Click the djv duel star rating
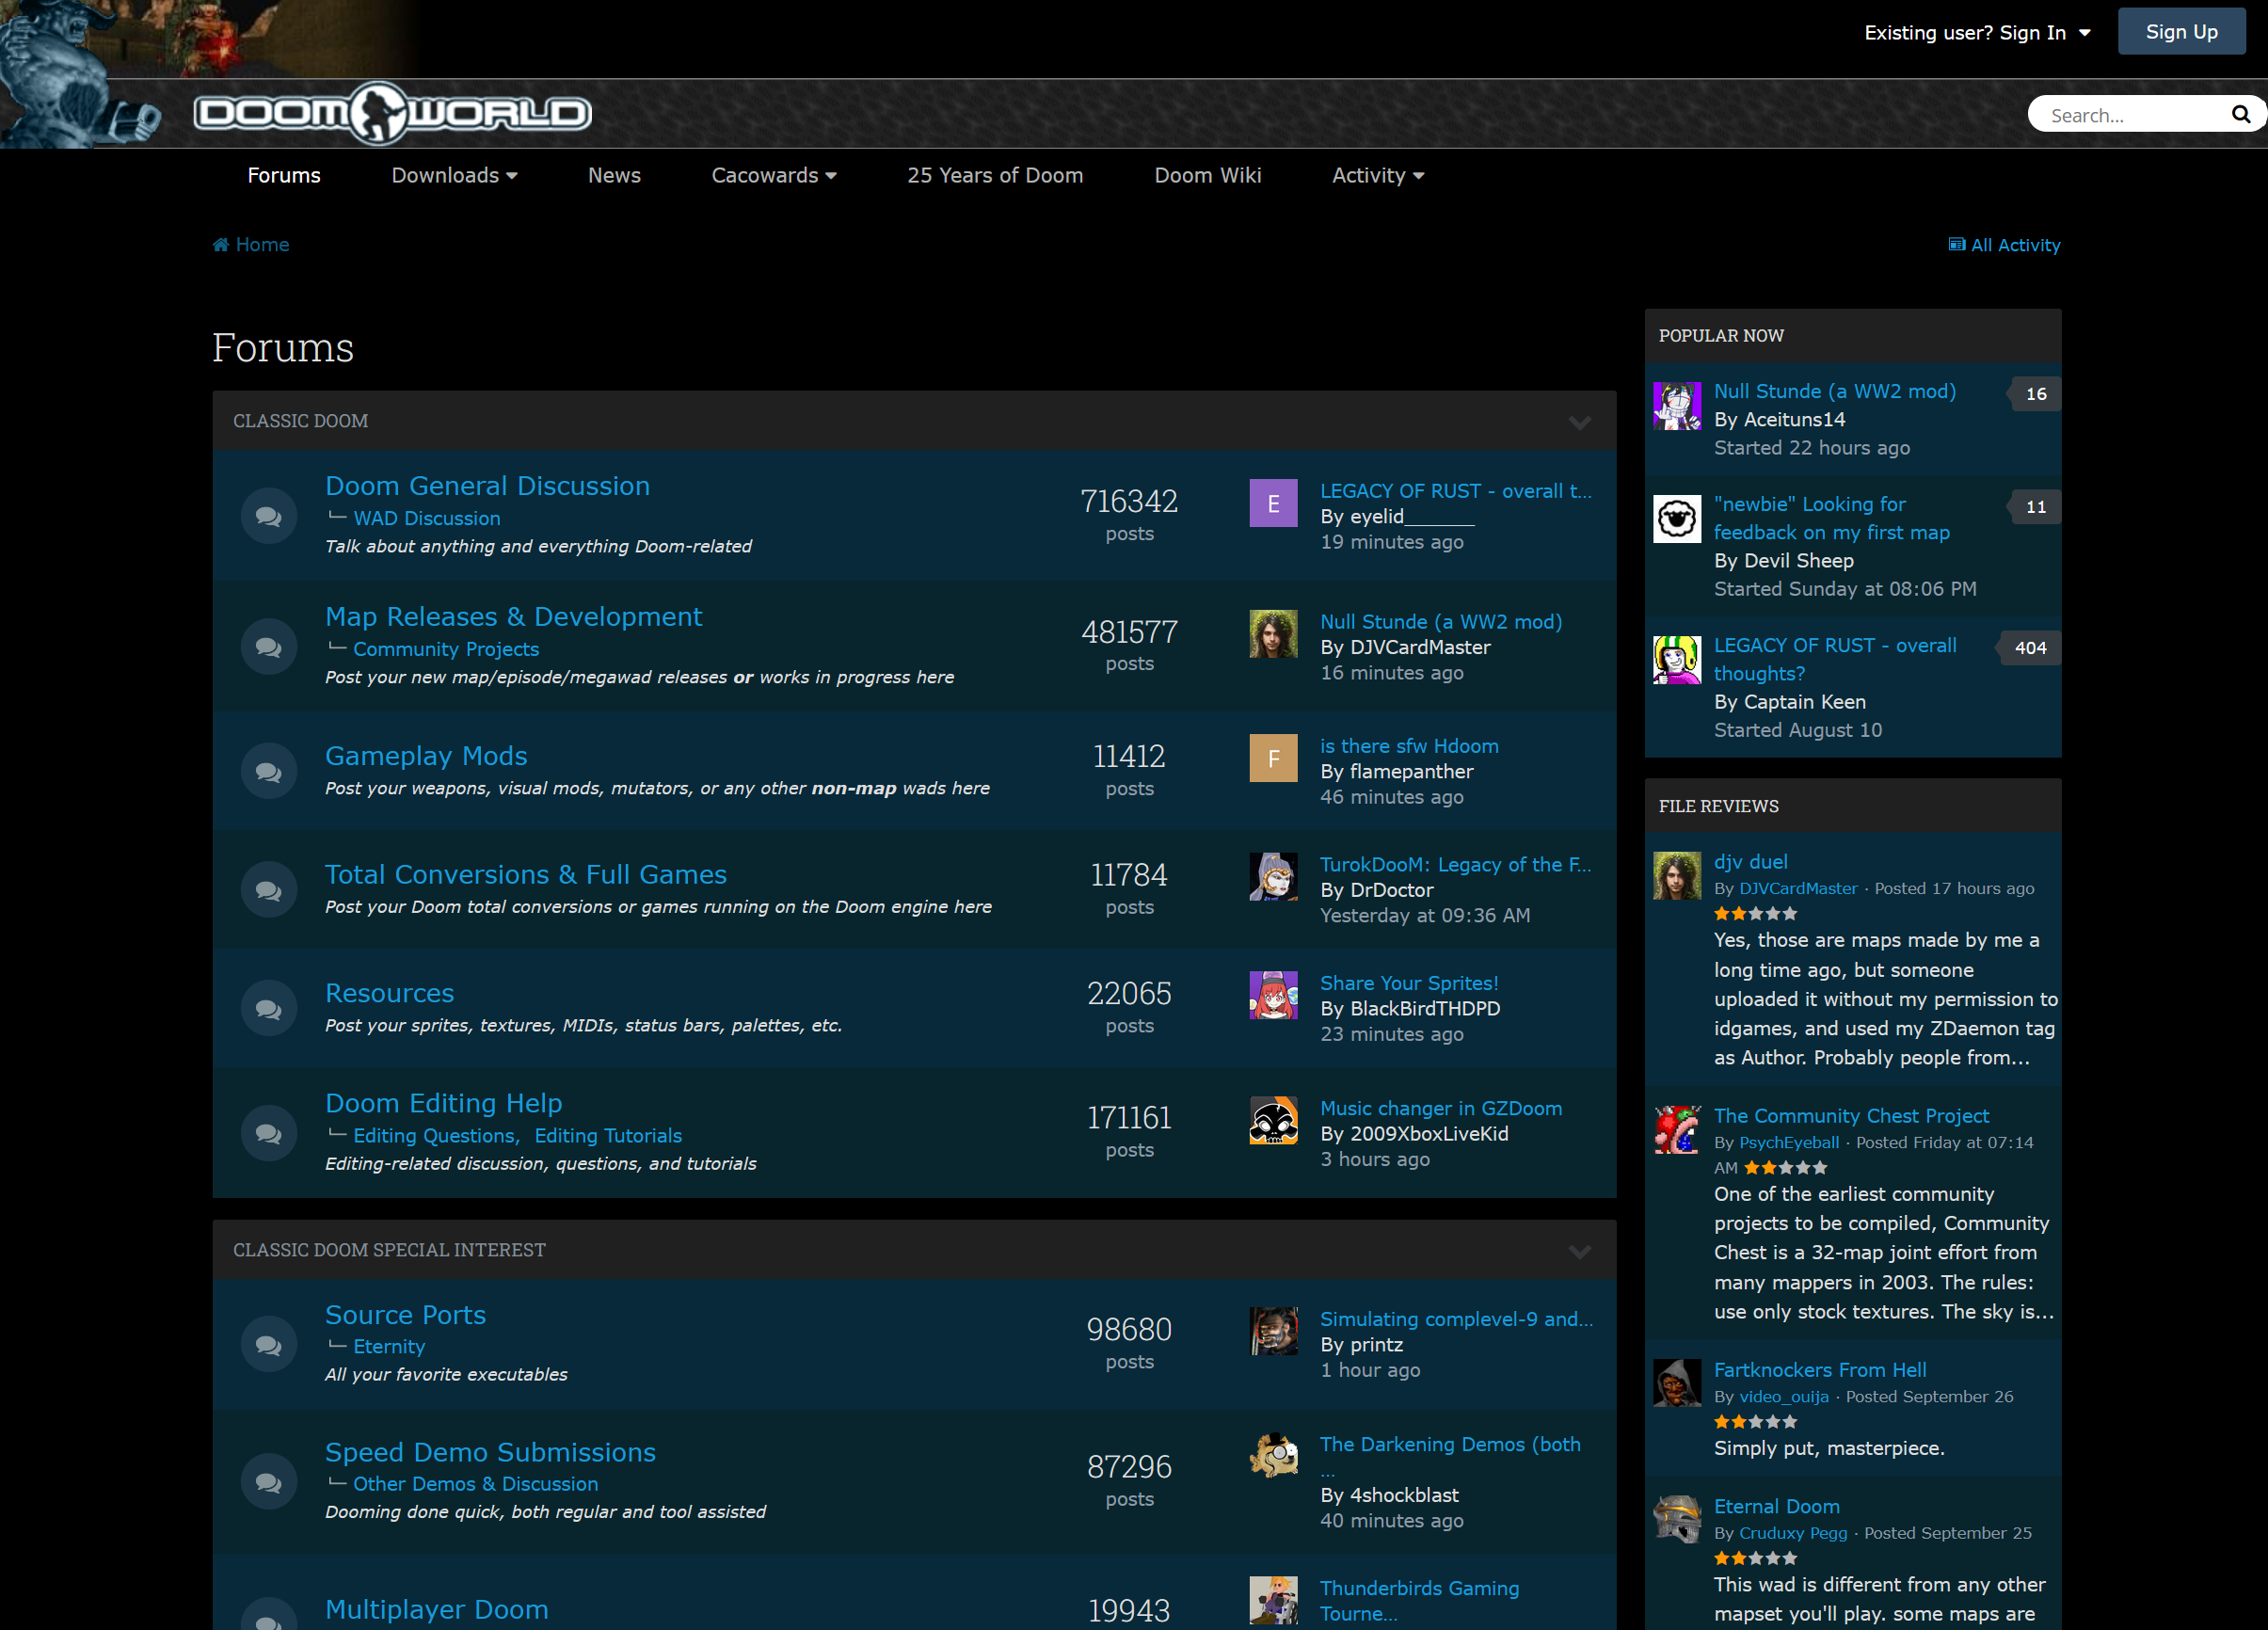The image size is (2268, 1630). point(1755,914)
